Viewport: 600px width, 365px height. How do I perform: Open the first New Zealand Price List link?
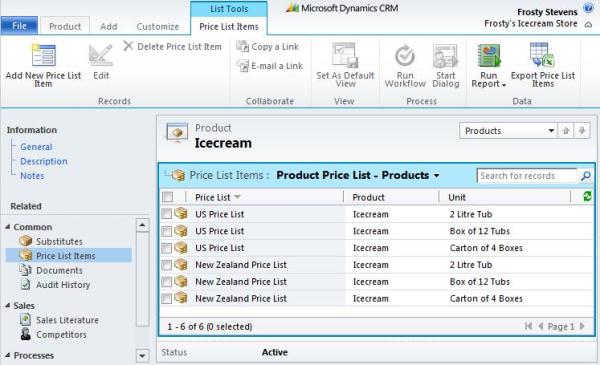[241, 265]
